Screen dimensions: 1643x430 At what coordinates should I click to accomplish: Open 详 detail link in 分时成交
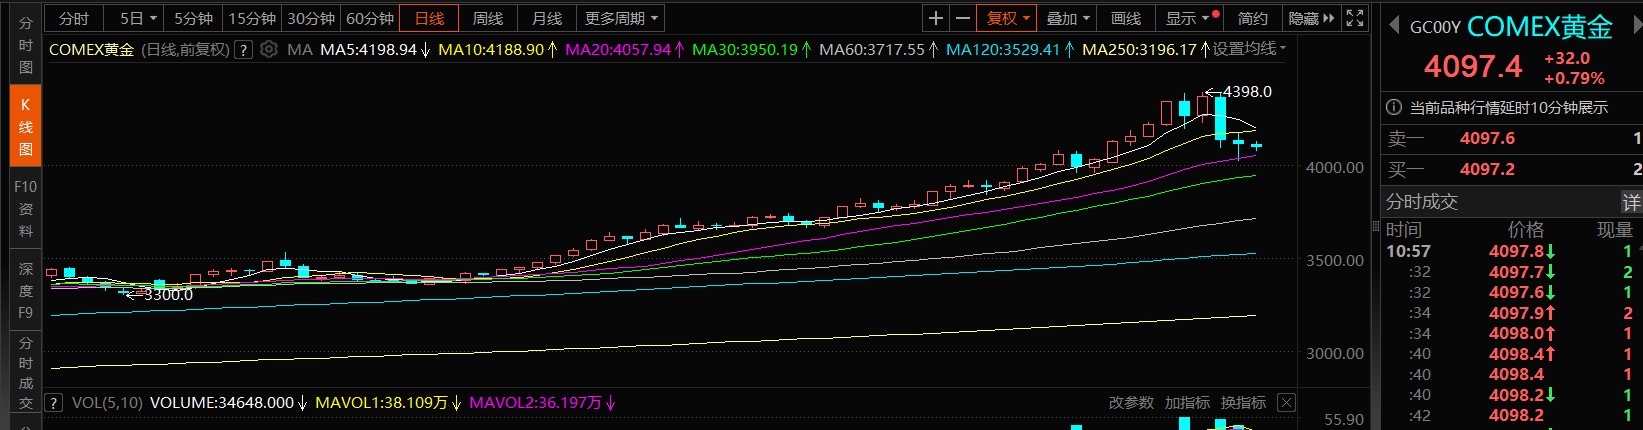tap(1631, 202)
